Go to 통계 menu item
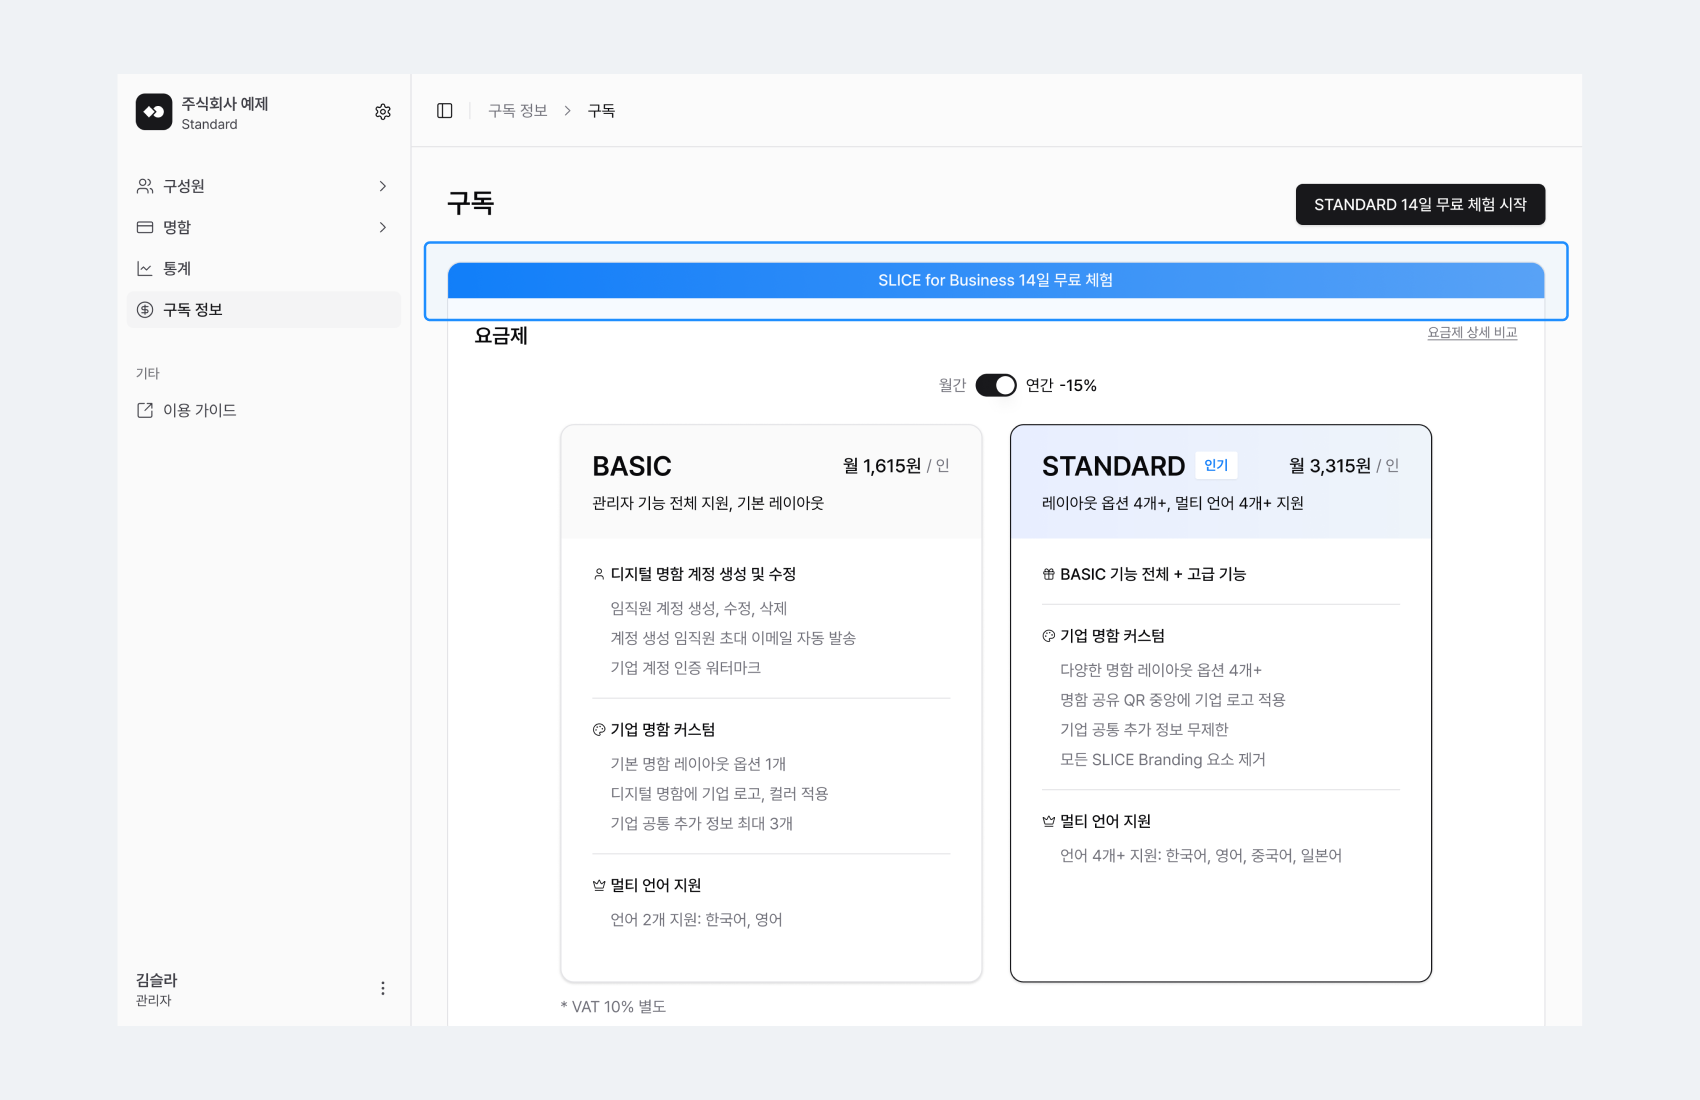The image size is (1700, 1100). [x=264, y=268]
